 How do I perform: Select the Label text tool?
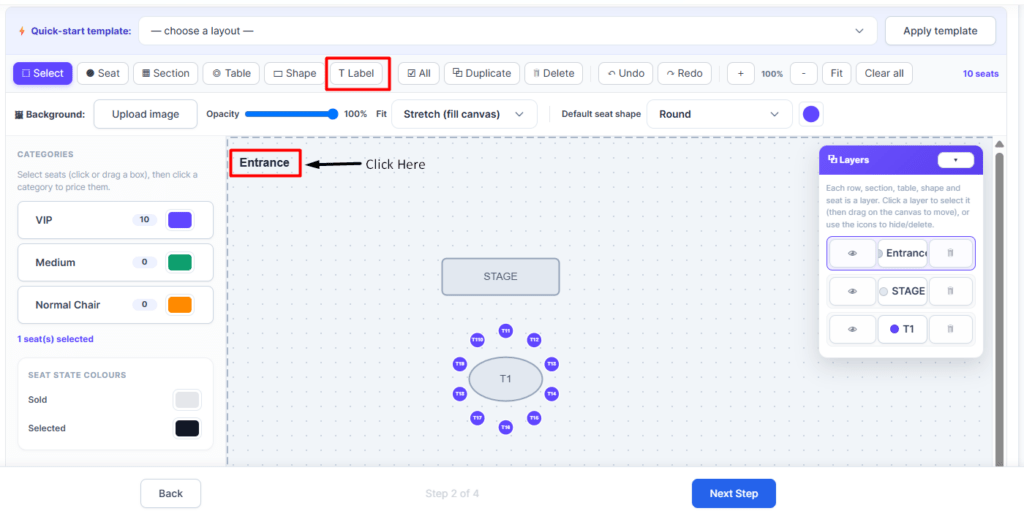[356, 73]
